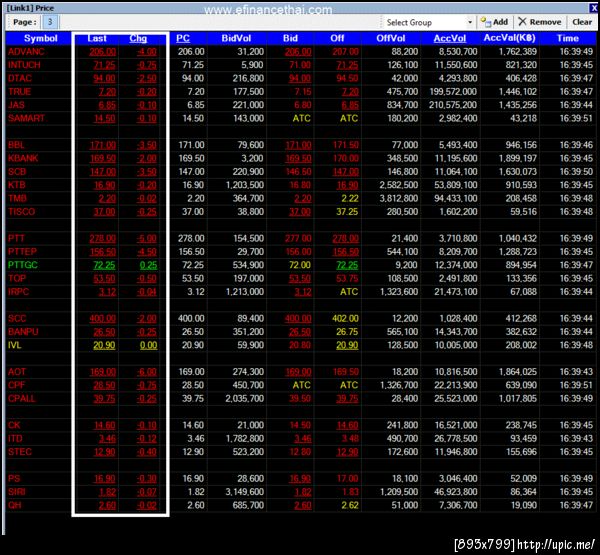Viewport: 600px width, 555px height.
Task: Select the TRUE symbol
Action: click(x=19, y=92)
